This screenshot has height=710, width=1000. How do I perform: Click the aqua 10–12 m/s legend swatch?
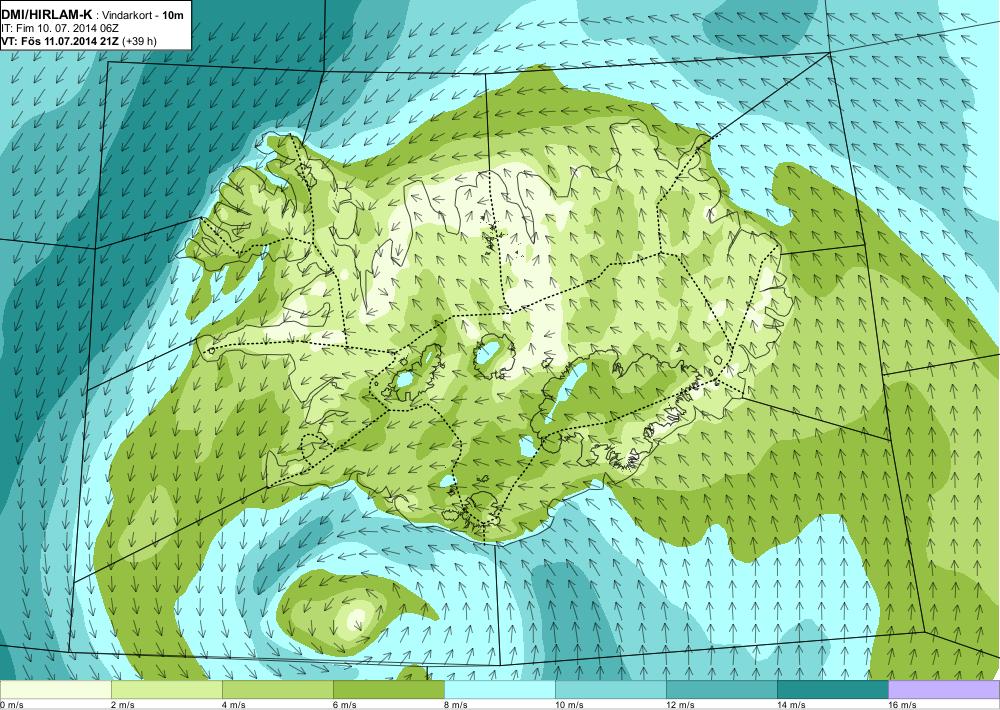[x=610, y=690]
